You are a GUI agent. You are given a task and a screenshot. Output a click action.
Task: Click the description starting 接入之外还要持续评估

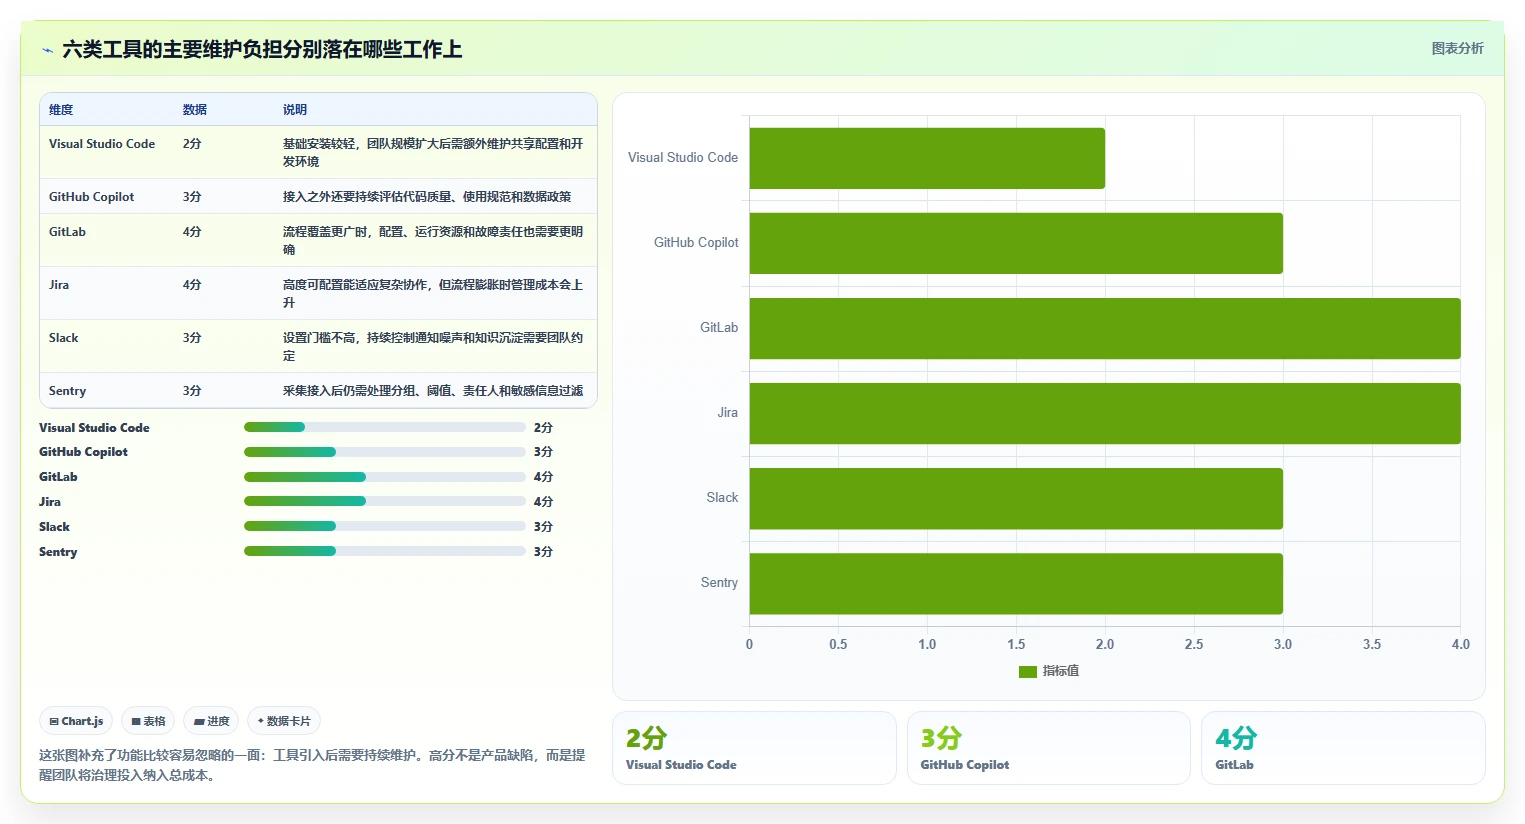[x=427, y=197]
